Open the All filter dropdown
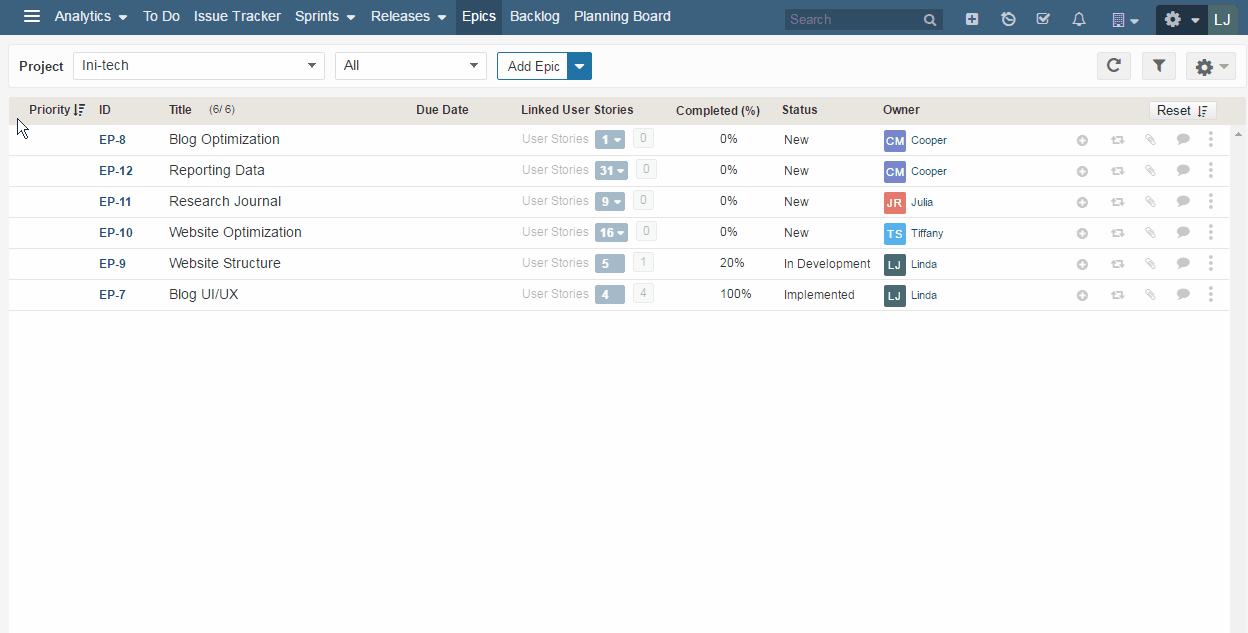Image resolution: width=1248 pixels, height=633 pixels. (x=410, y=66)
